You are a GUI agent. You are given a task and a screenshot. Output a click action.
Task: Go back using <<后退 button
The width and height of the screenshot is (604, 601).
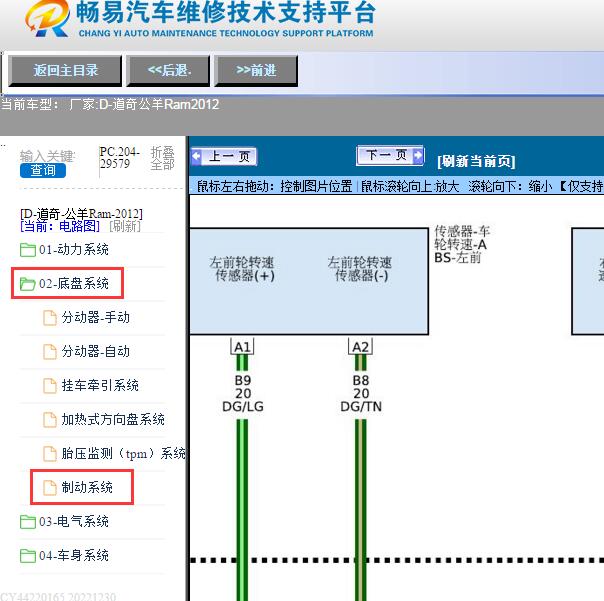click(x=168, y=70)
